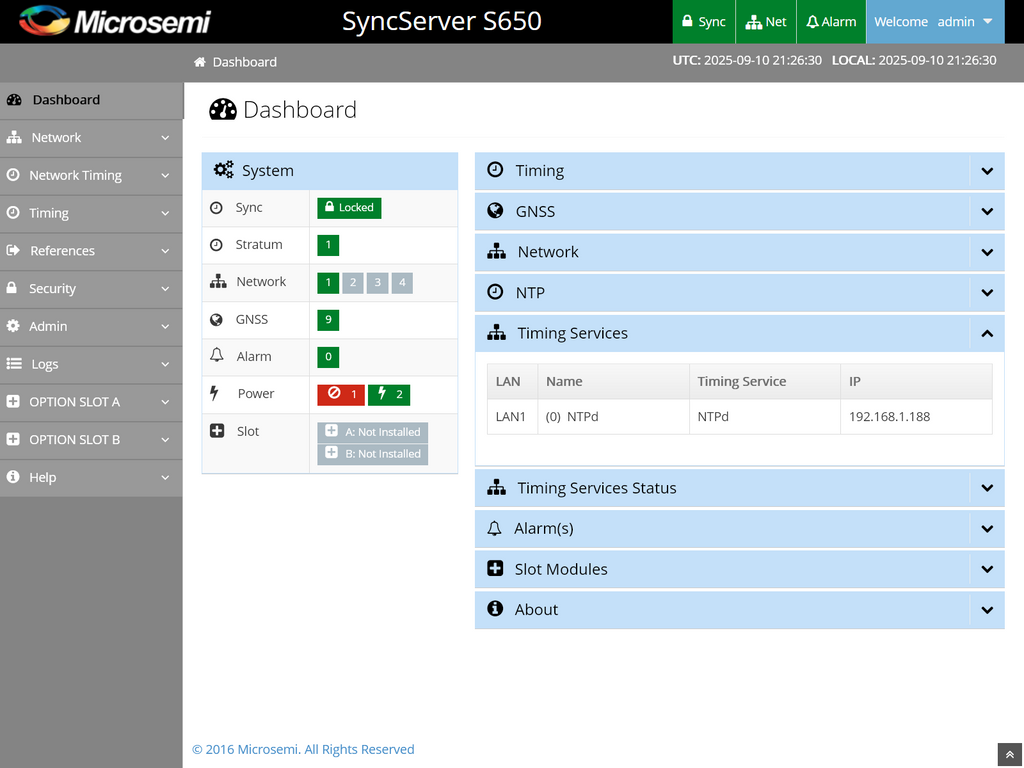Expand the Alarm(s) panel
Screen dimensions: 1024x768
pos(739,528)
